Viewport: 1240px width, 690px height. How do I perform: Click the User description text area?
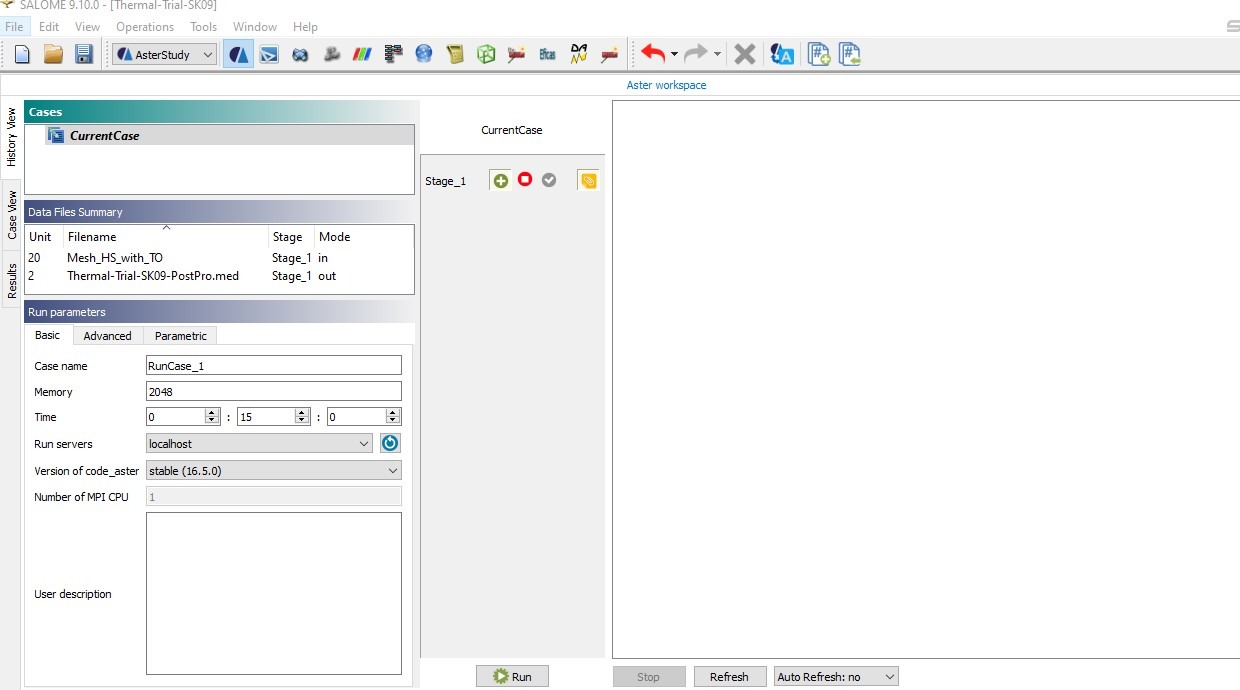(274, 594)
